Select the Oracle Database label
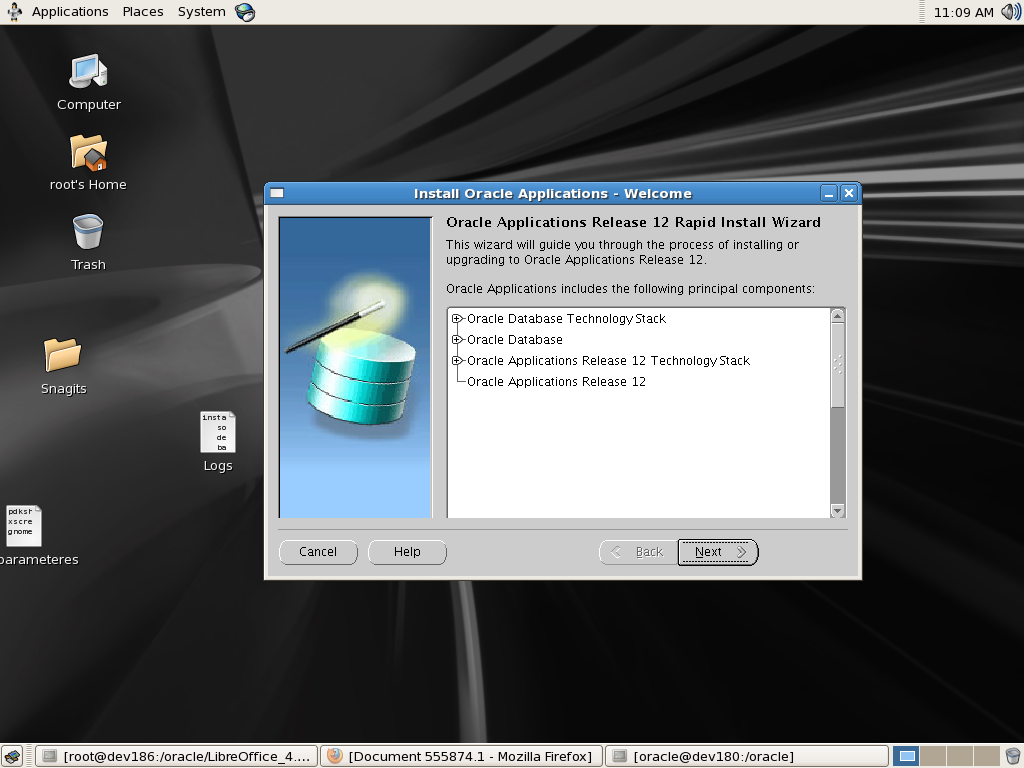The width and height of the screenshot is (1024, 768). [x=515, y=340]
